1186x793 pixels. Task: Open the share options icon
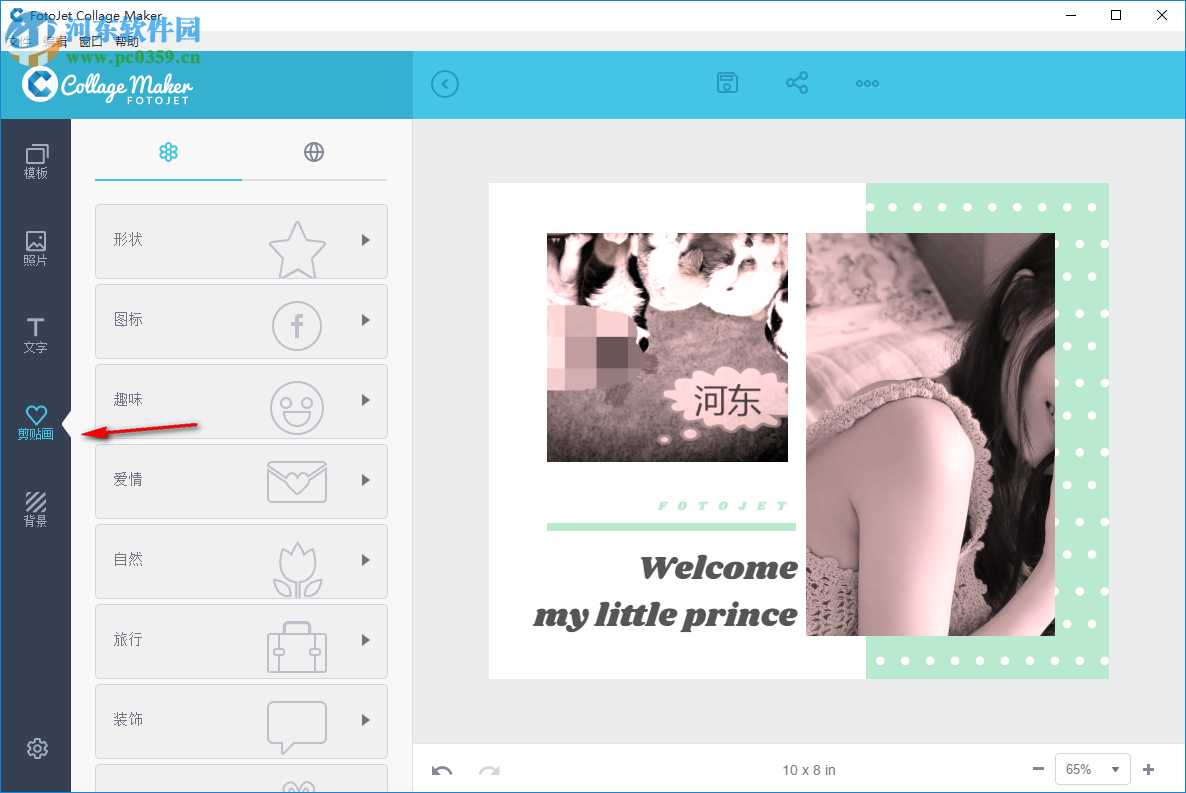(x=797, y=83)
